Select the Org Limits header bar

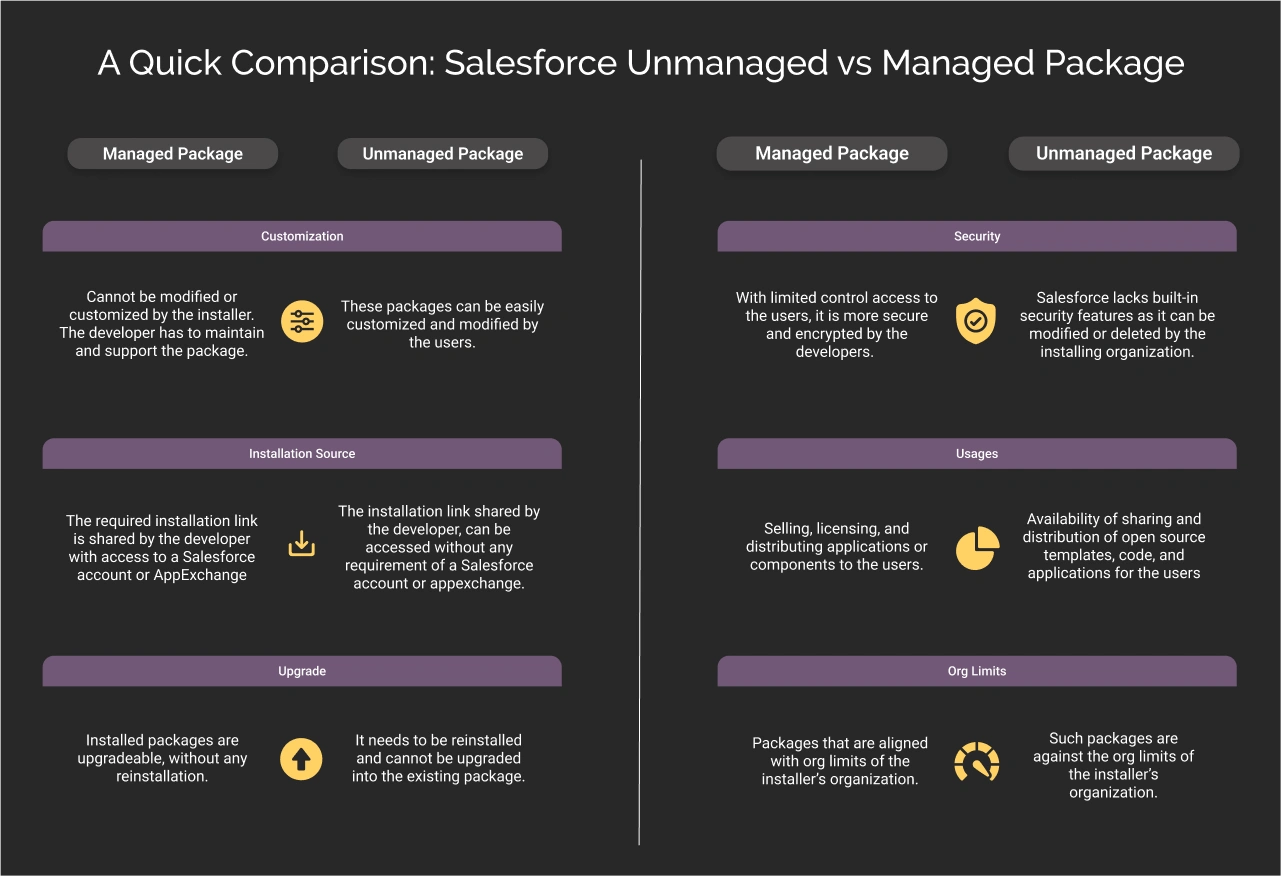(x=976, y=671)
